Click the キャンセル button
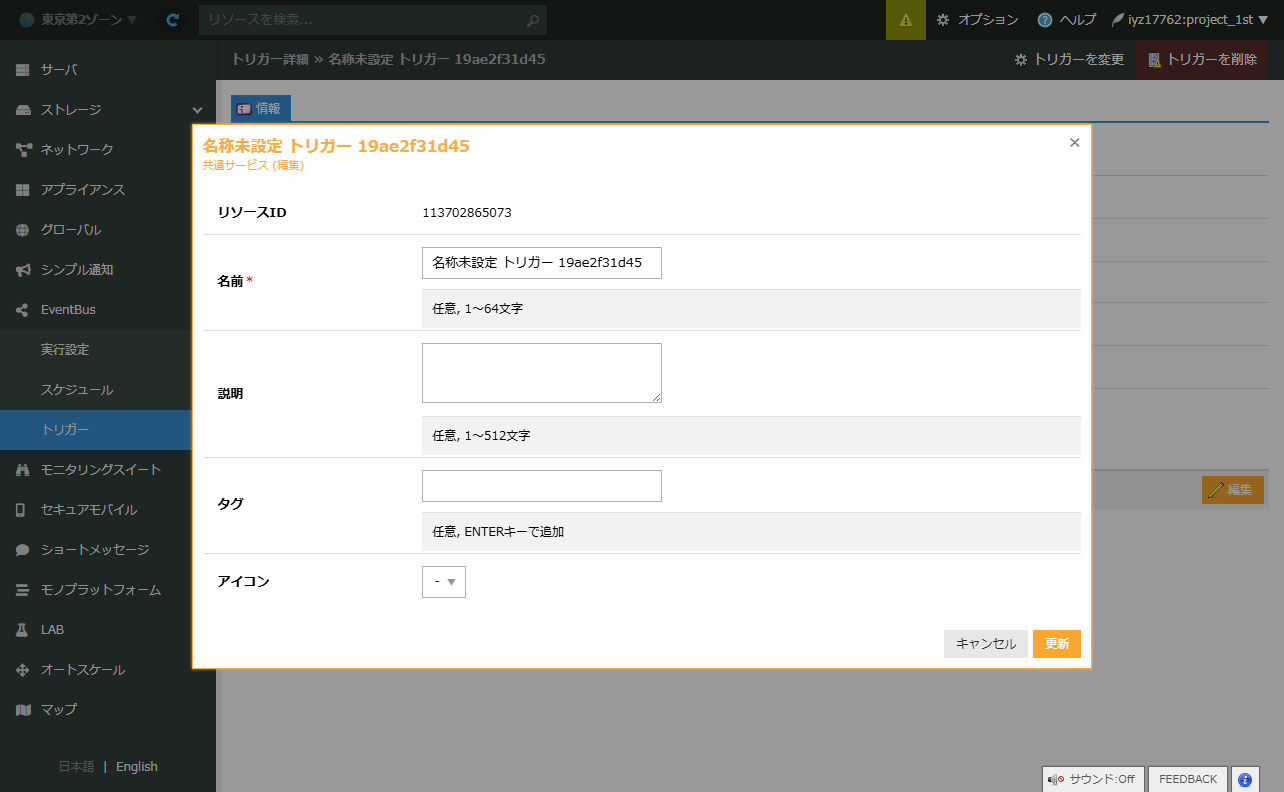Screen dimensions: 1284x792 [985, 644]
